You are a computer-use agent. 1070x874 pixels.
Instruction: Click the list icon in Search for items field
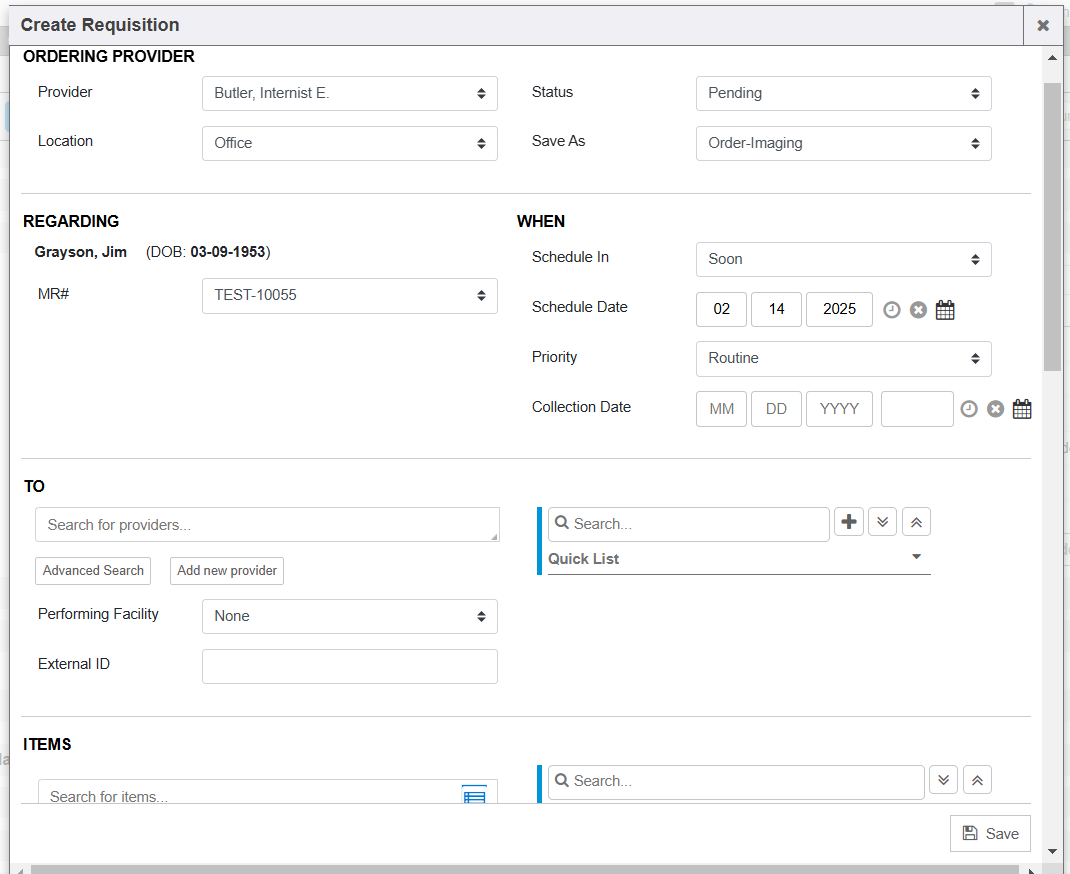(474, 796)
